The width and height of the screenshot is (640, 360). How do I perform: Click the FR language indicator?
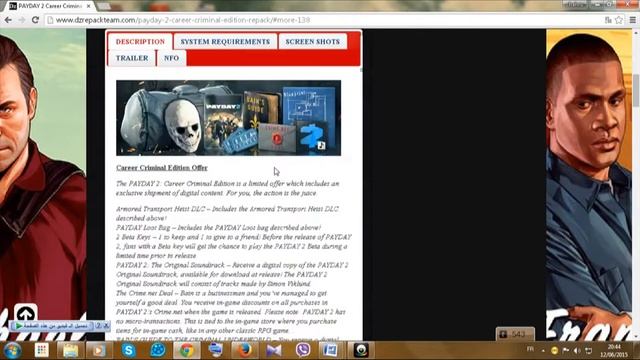pos(530,349)
